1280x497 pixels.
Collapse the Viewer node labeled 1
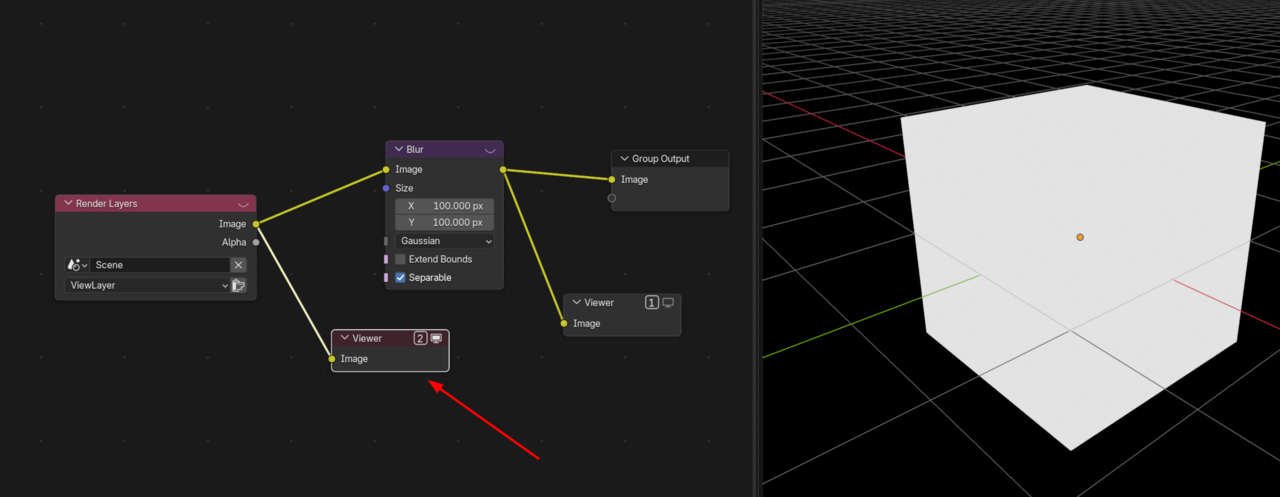pyautogui.click(x=577, y=302)
